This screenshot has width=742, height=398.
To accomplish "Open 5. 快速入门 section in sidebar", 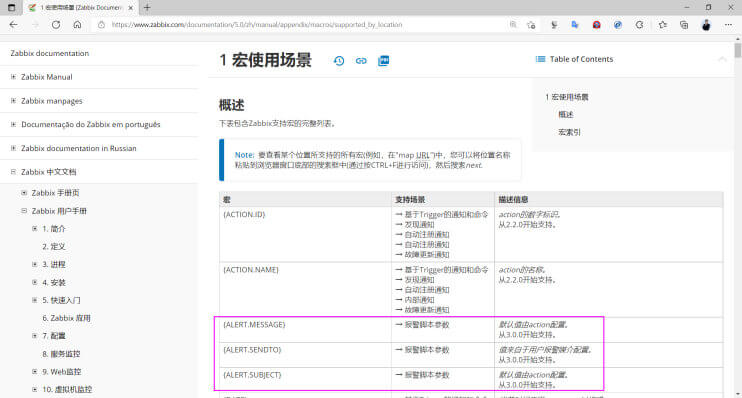I will pyautogui.click(x=61, y=301).
